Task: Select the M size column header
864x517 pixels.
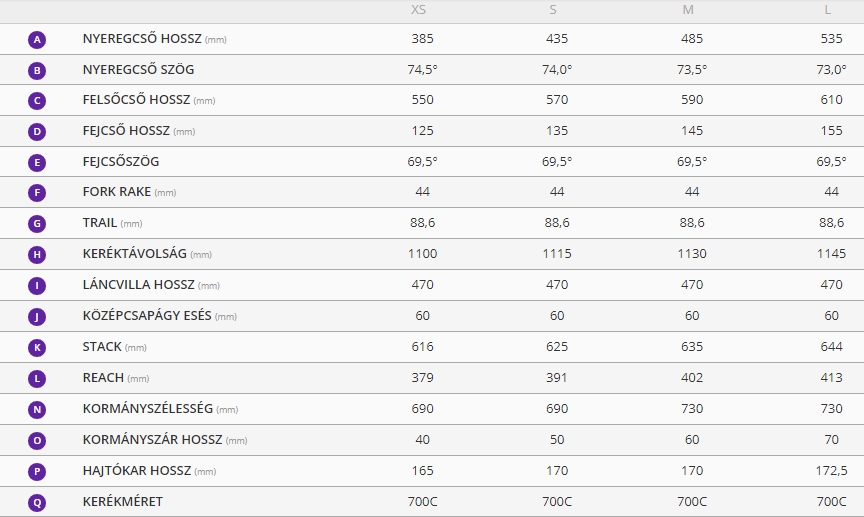Action: click(688, 10)
